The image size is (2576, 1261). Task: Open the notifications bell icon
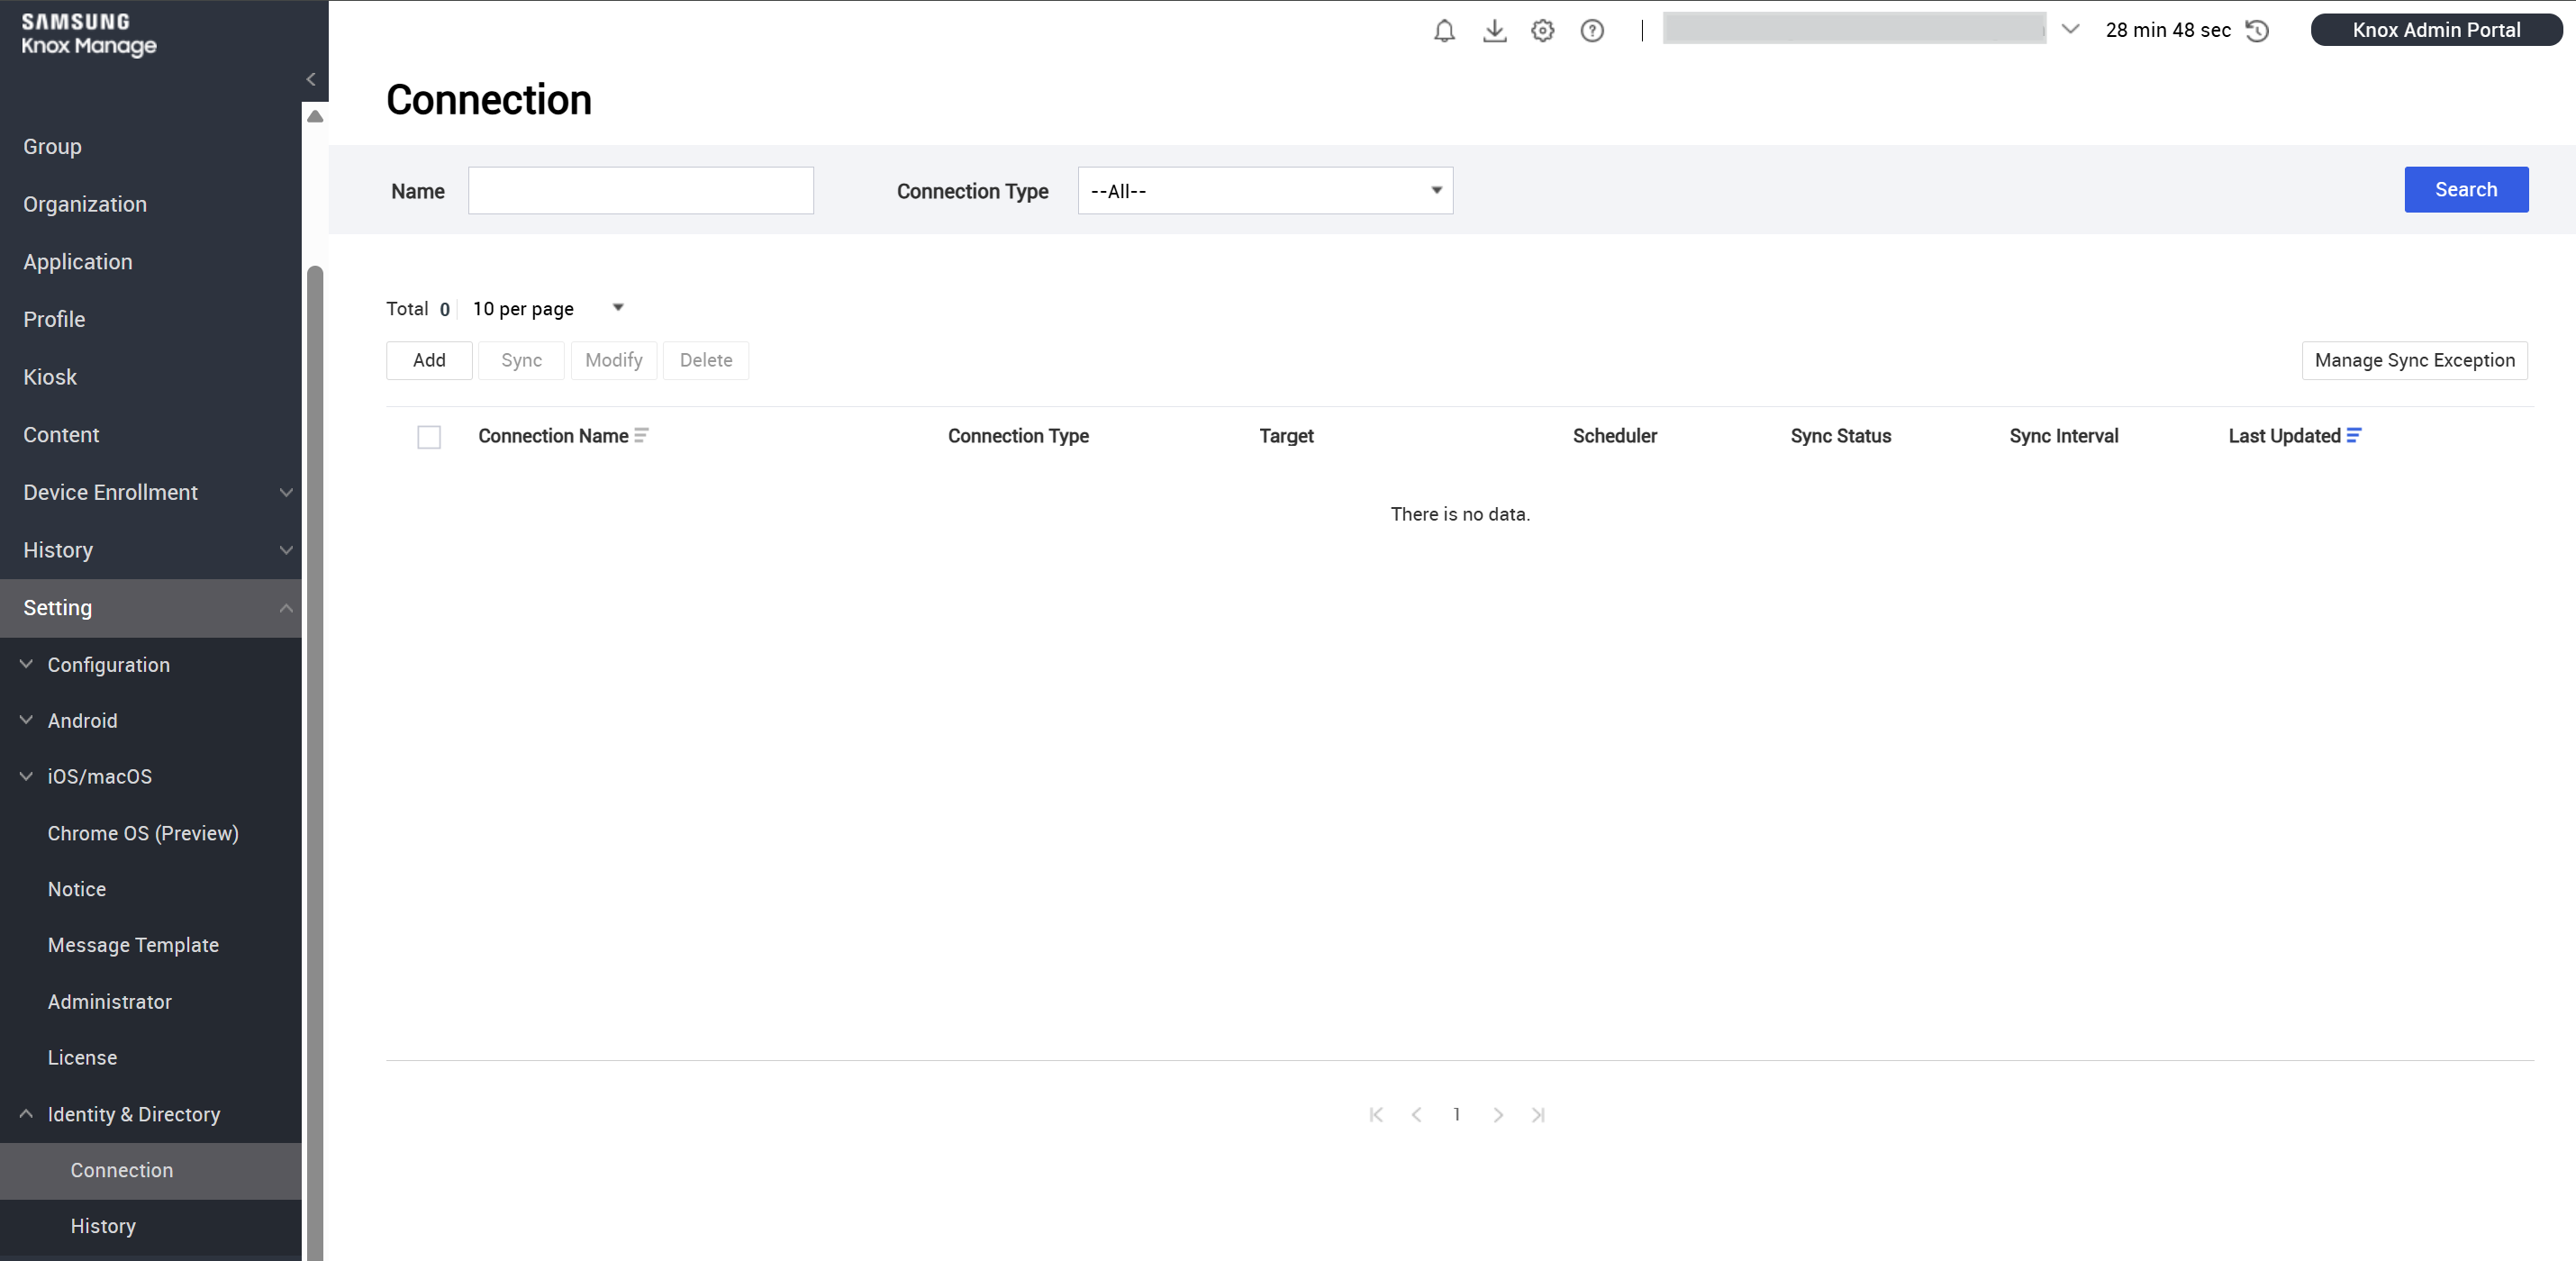(1444, 31)
